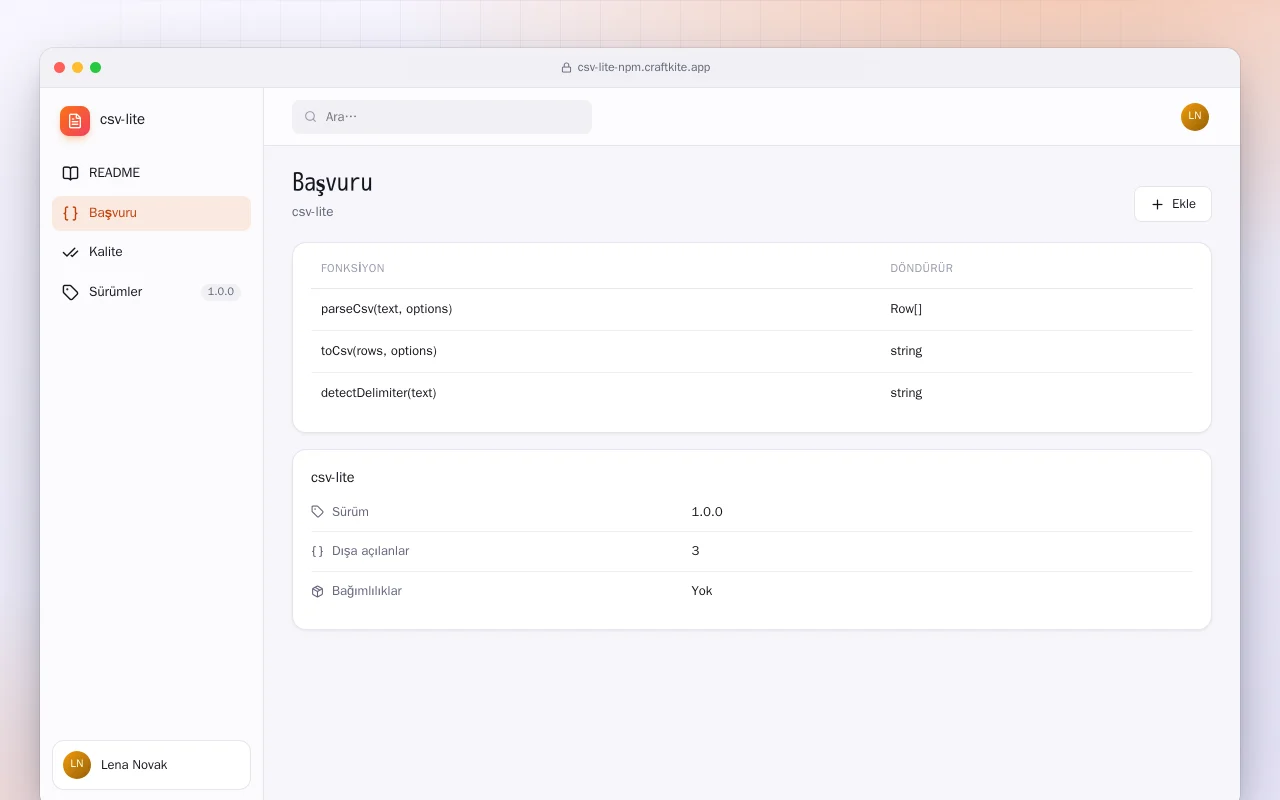The height and width of the screenshot is (800, 1280).
Task: Click the package icon beside Bağımlılıklar
Action: [318, 591]
